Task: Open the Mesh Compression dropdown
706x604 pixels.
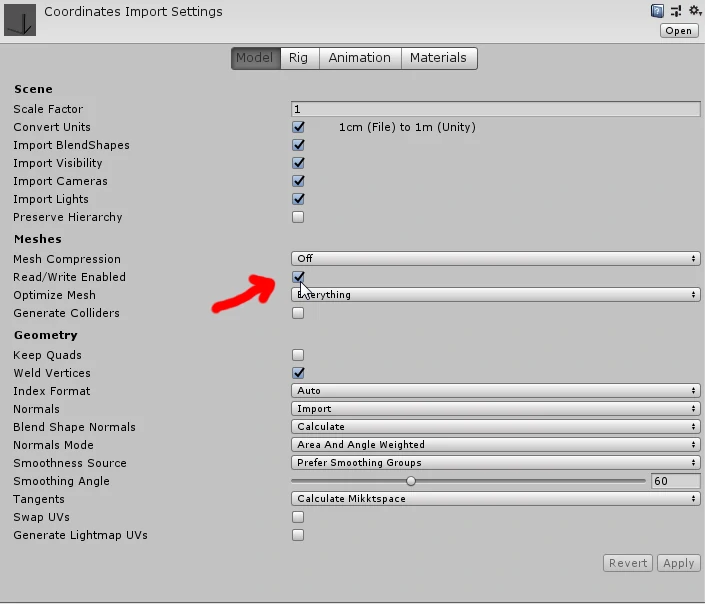Action: tap(495, 259)
